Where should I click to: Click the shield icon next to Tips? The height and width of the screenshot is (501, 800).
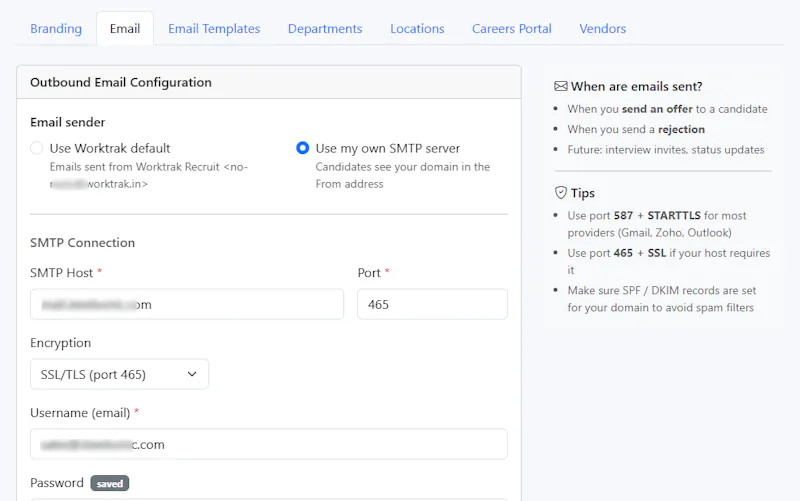click(x=561, y=193)
